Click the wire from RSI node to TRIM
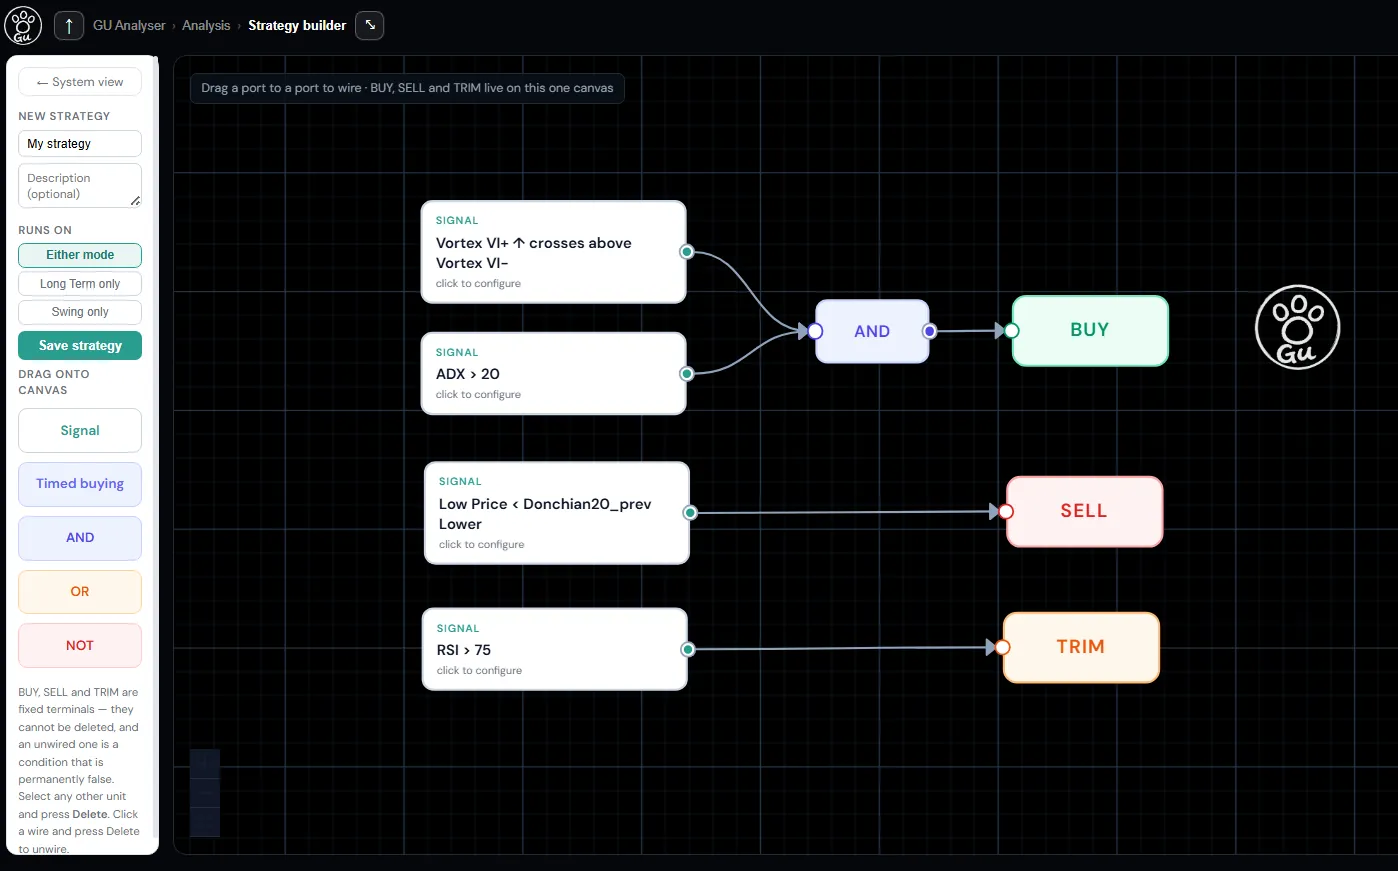 [840, 649]
